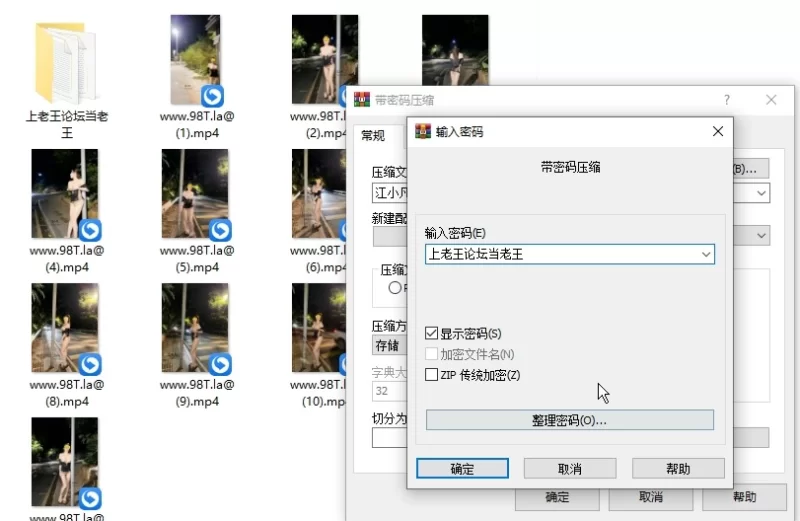Click the WinRAR icon in 输入密码 title bar
The image size is (800, 521).
coord(423,131)
